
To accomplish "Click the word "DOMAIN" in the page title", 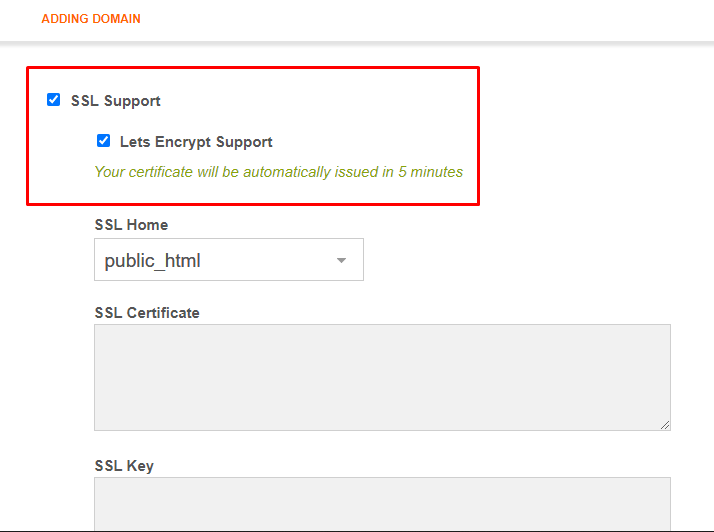I will coord(116,19).
